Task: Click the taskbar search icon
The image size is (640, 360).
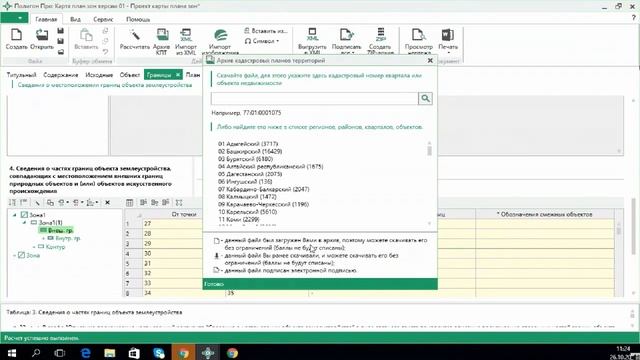Action: click(x=36, y=353)
